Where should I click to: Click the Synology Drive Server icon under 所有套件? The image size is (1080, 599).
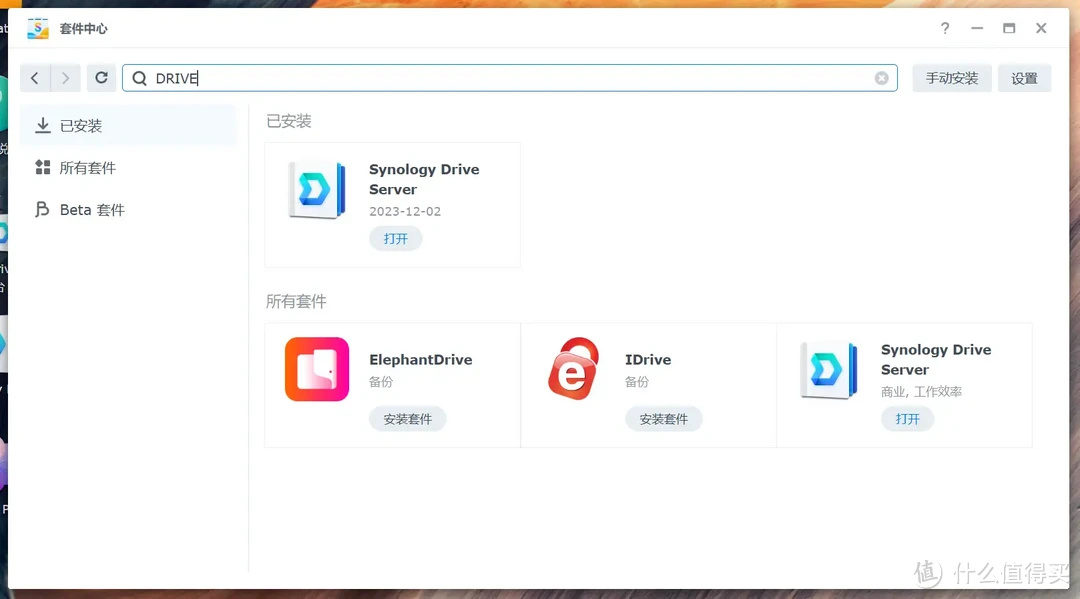point(829,369)
